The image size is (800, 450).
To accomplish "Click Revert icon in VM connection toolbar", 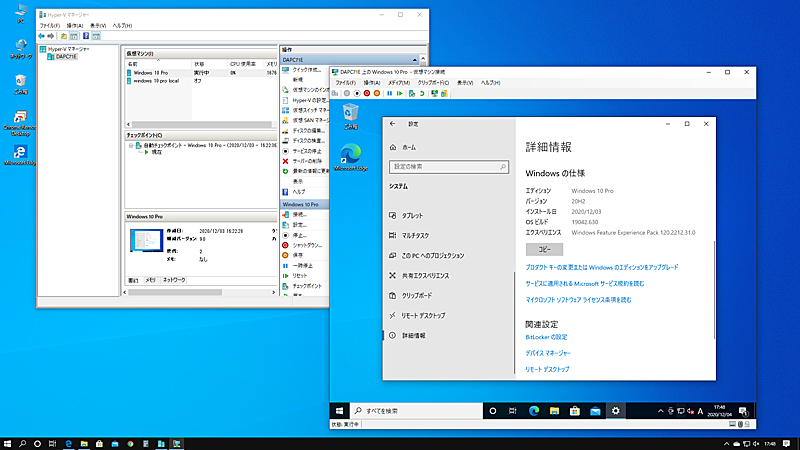I will [x=422, y=93].
